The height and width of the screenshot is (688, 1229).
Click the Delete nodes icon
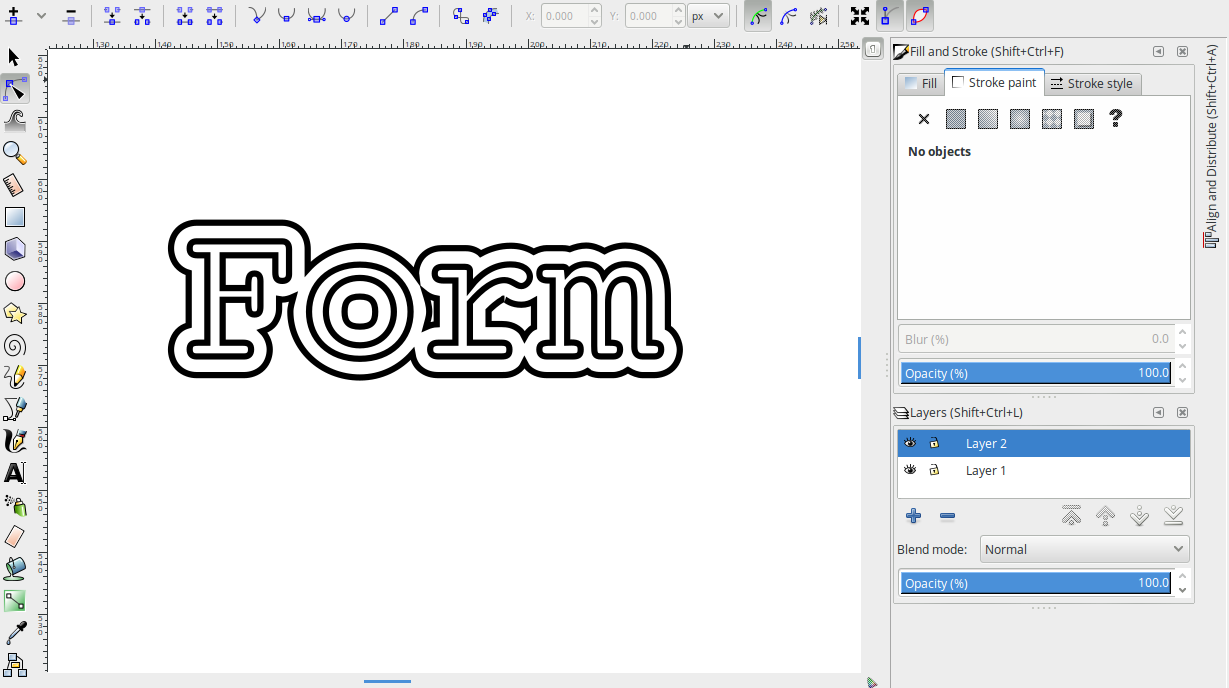tap(70, 16)
